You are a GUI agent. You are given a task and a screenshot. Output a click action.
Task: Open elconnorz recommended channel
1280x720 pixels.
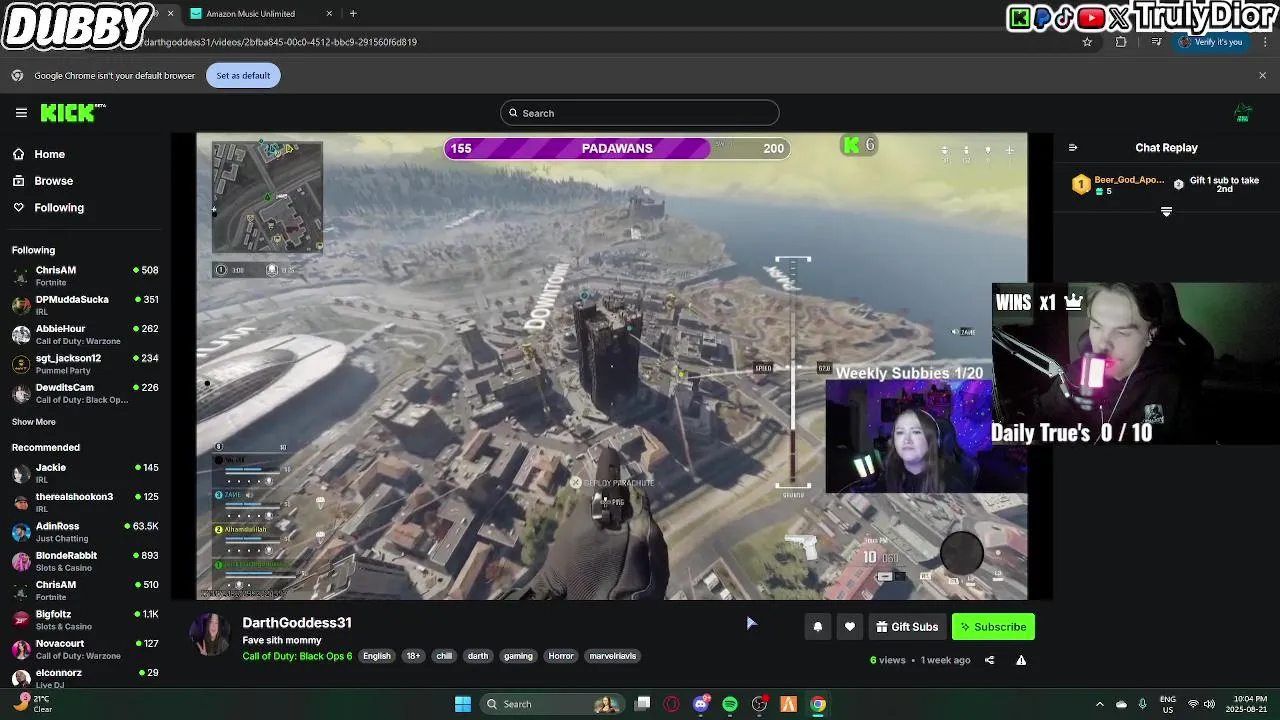[85, 678]
